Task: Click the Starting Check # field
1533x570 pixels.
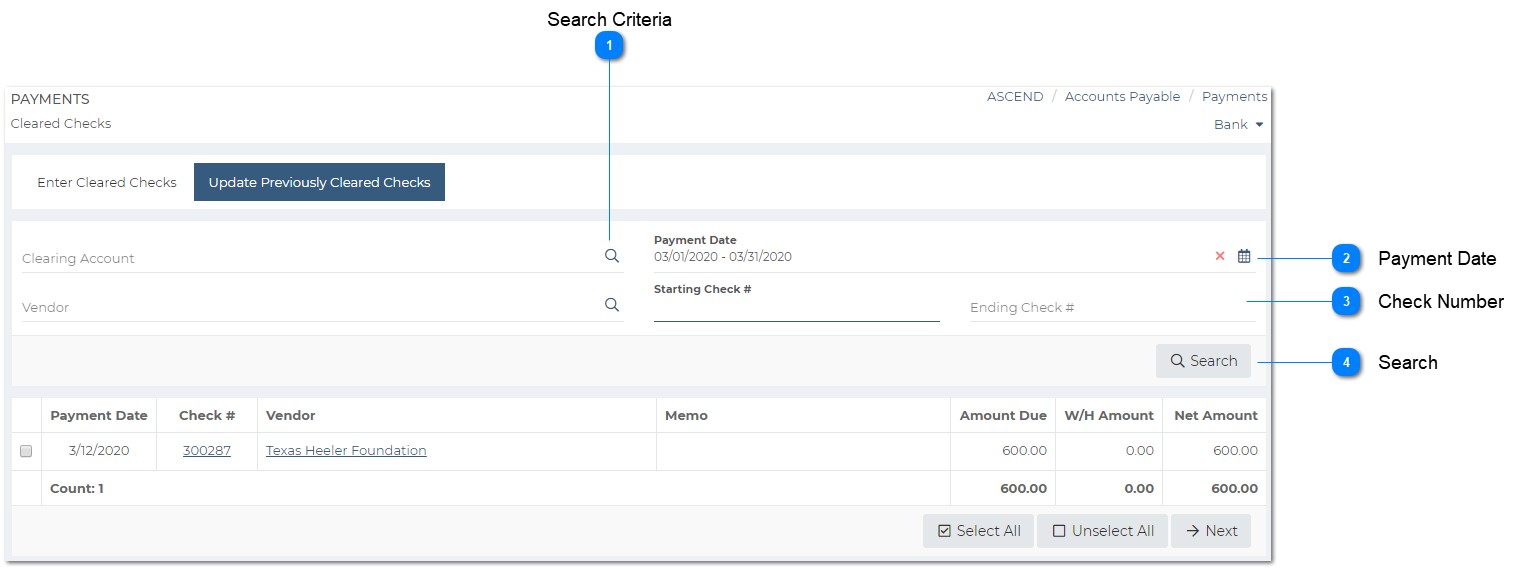Action: point(797,309)
